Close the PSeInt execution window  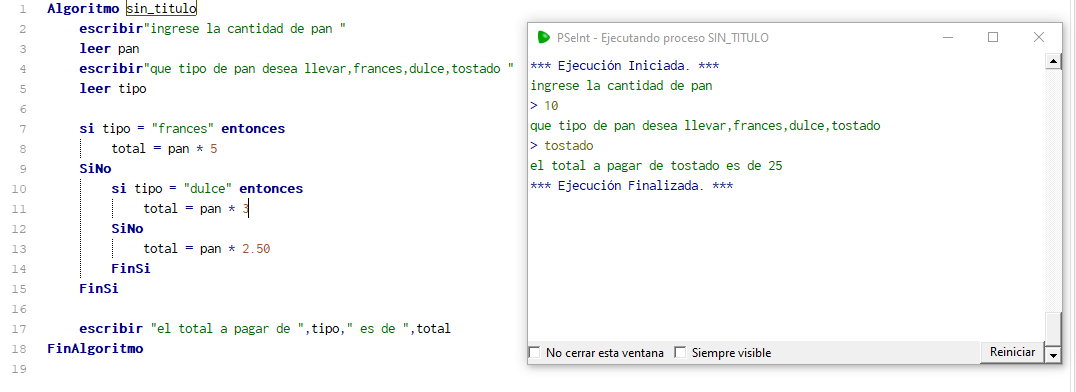[1038, 38]
